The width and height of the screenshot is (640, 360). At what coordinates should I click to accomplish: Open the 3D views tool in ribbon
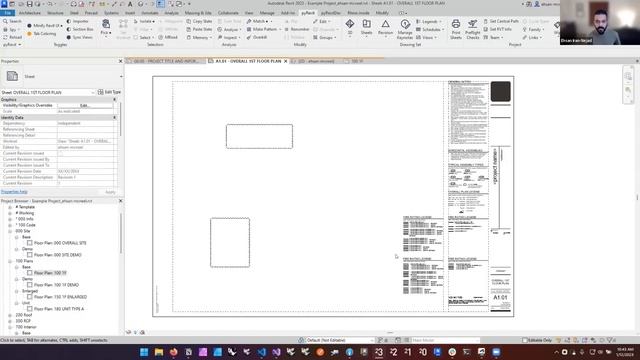[x=350, y=28]
